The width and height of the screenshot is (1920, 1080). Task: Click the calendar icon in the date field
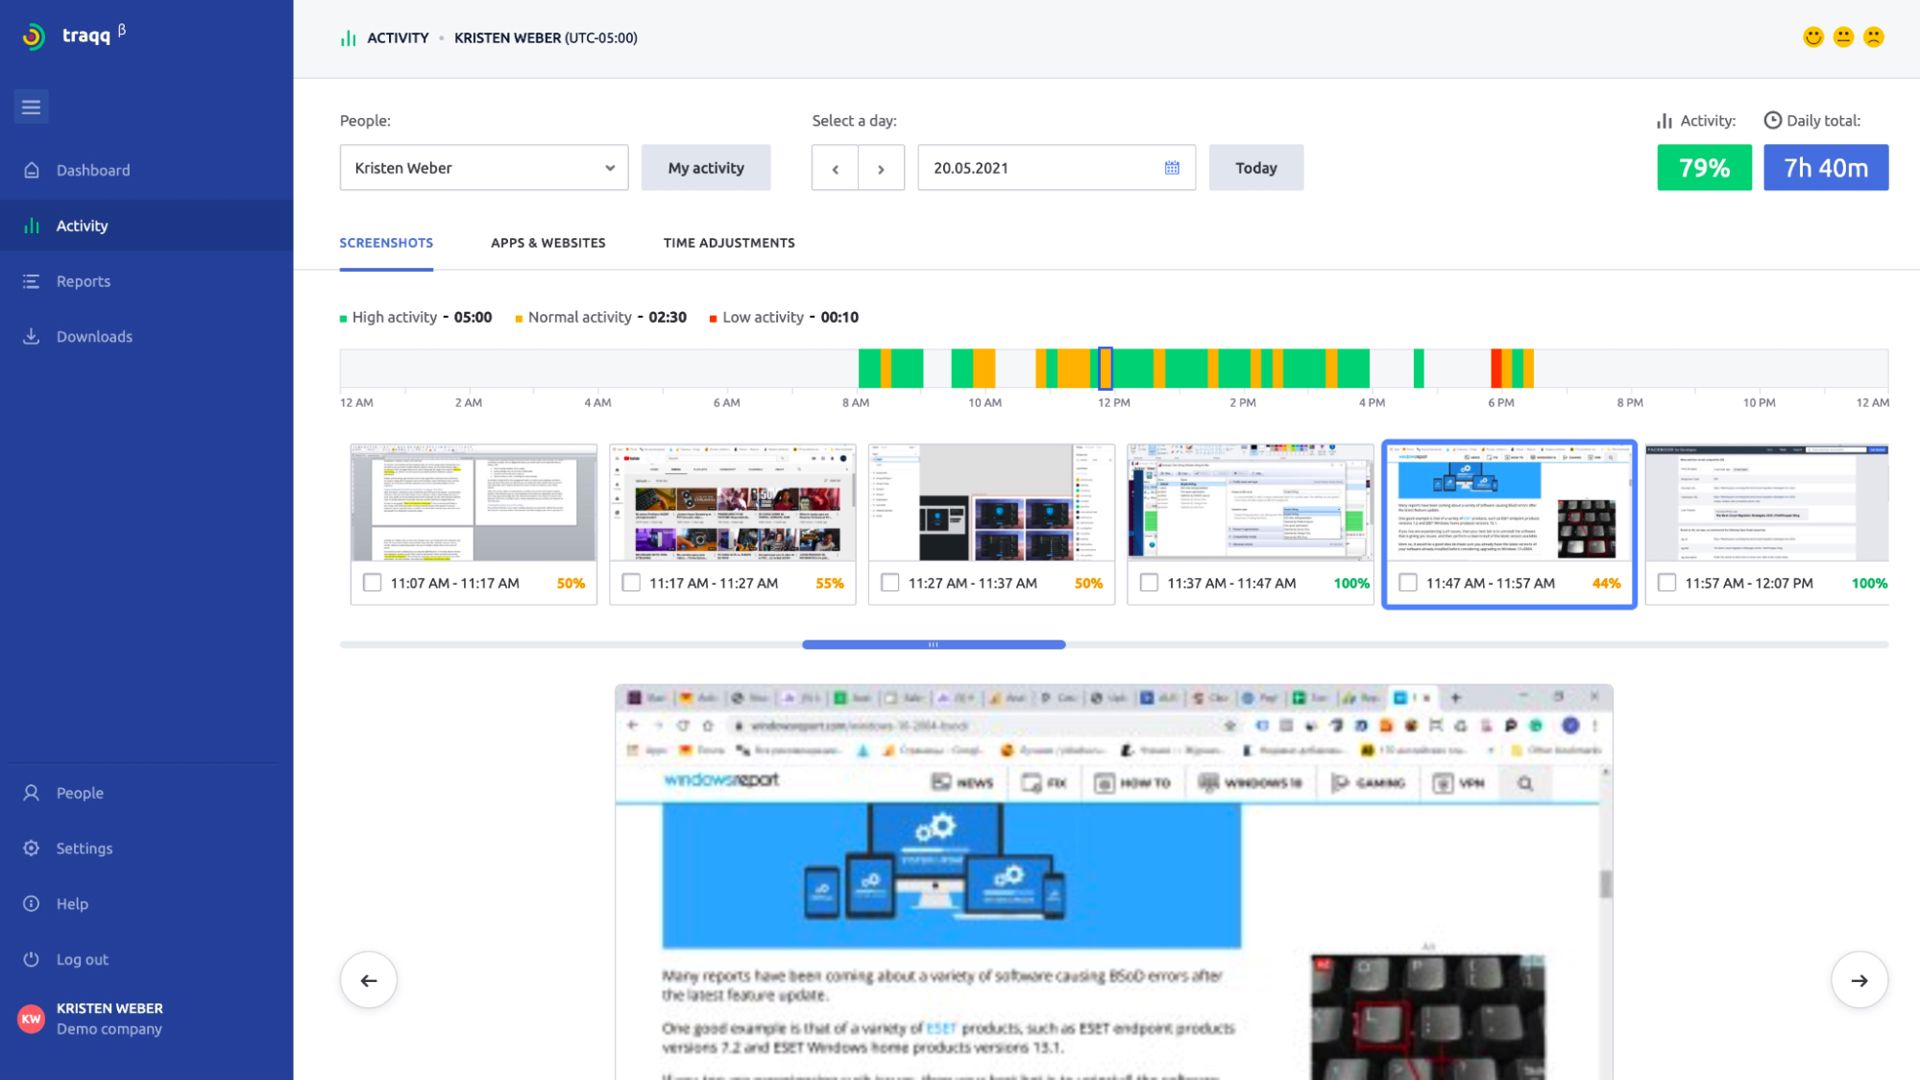tap(1170, 167)
